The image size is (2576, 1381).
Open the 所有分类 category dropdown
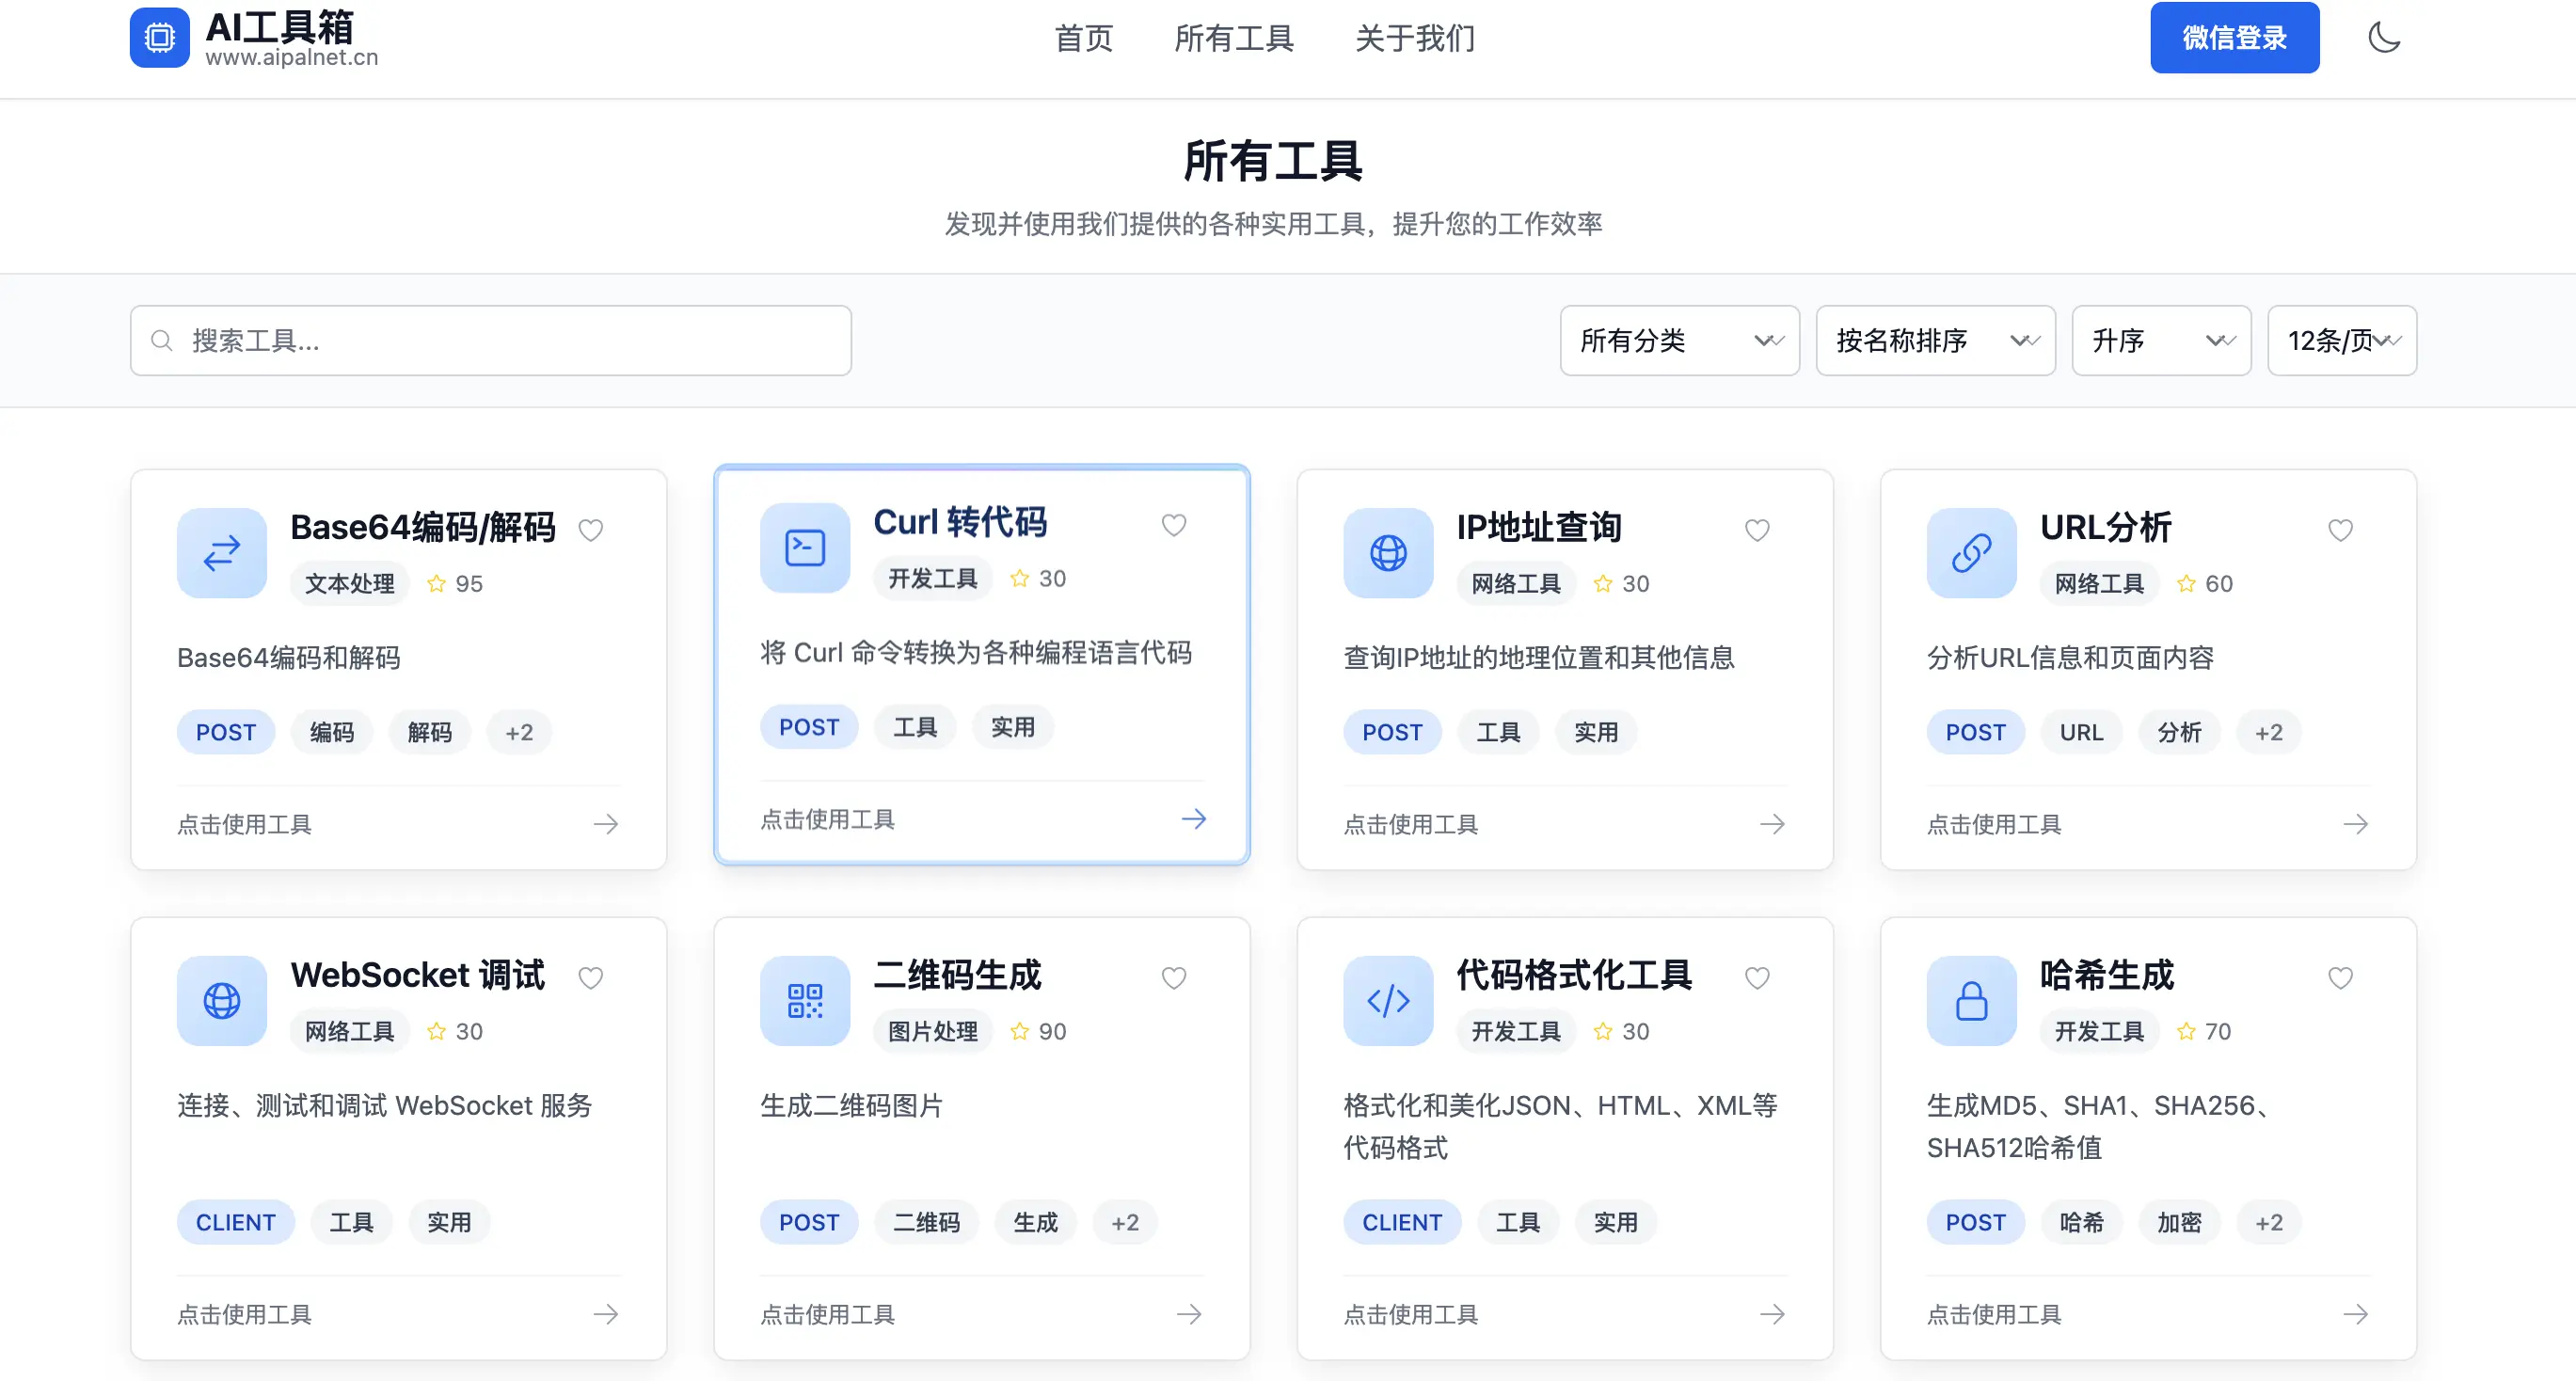click(1679, 341)
